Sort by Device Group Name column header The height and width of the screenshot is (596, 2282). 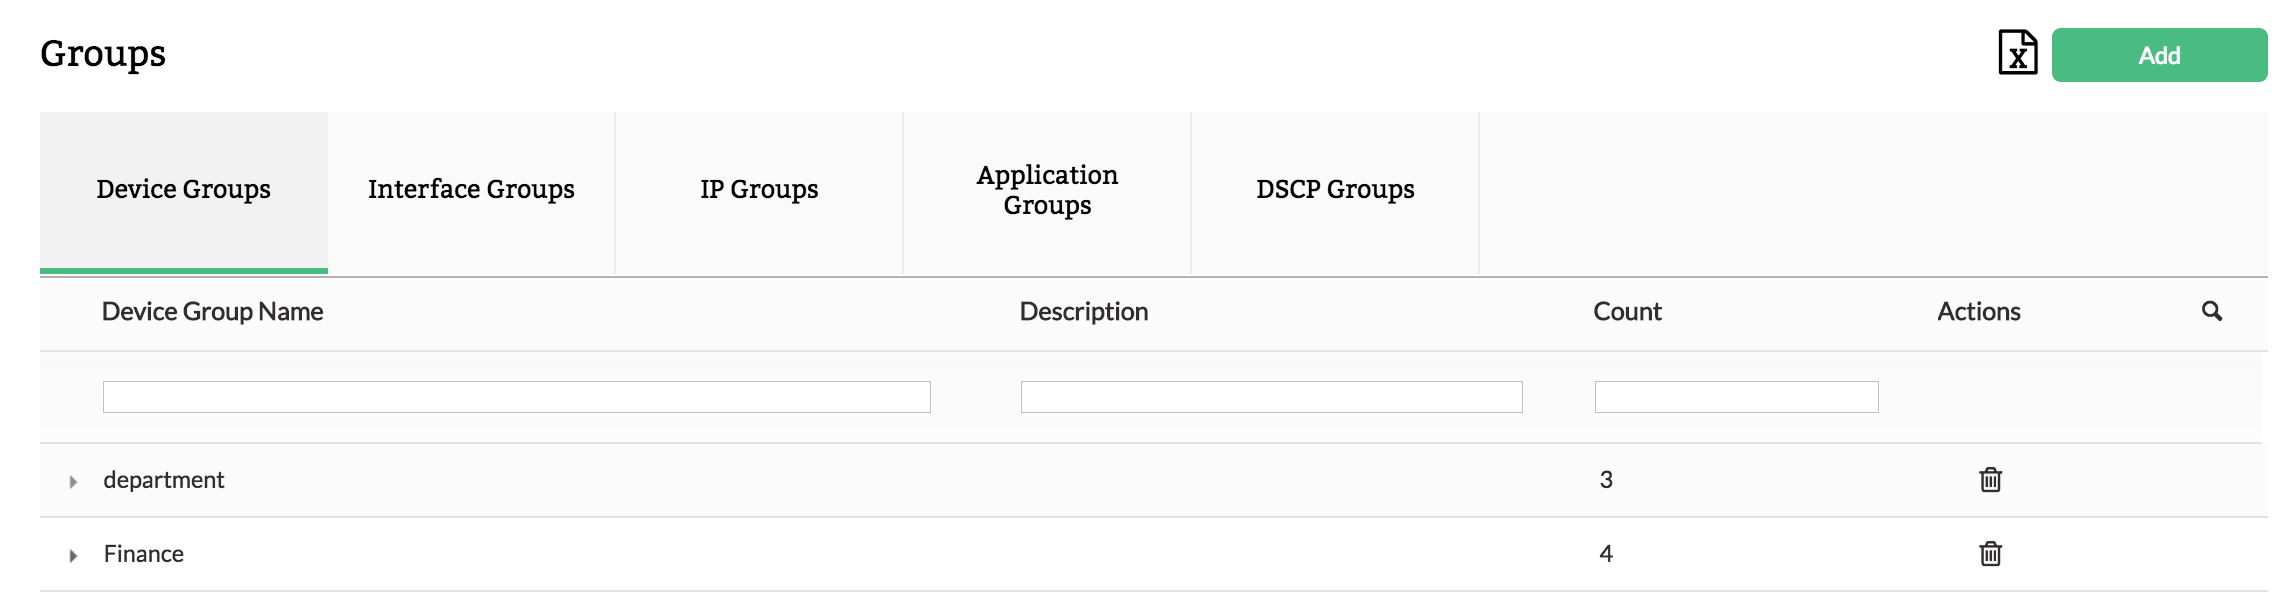point(212,312)
